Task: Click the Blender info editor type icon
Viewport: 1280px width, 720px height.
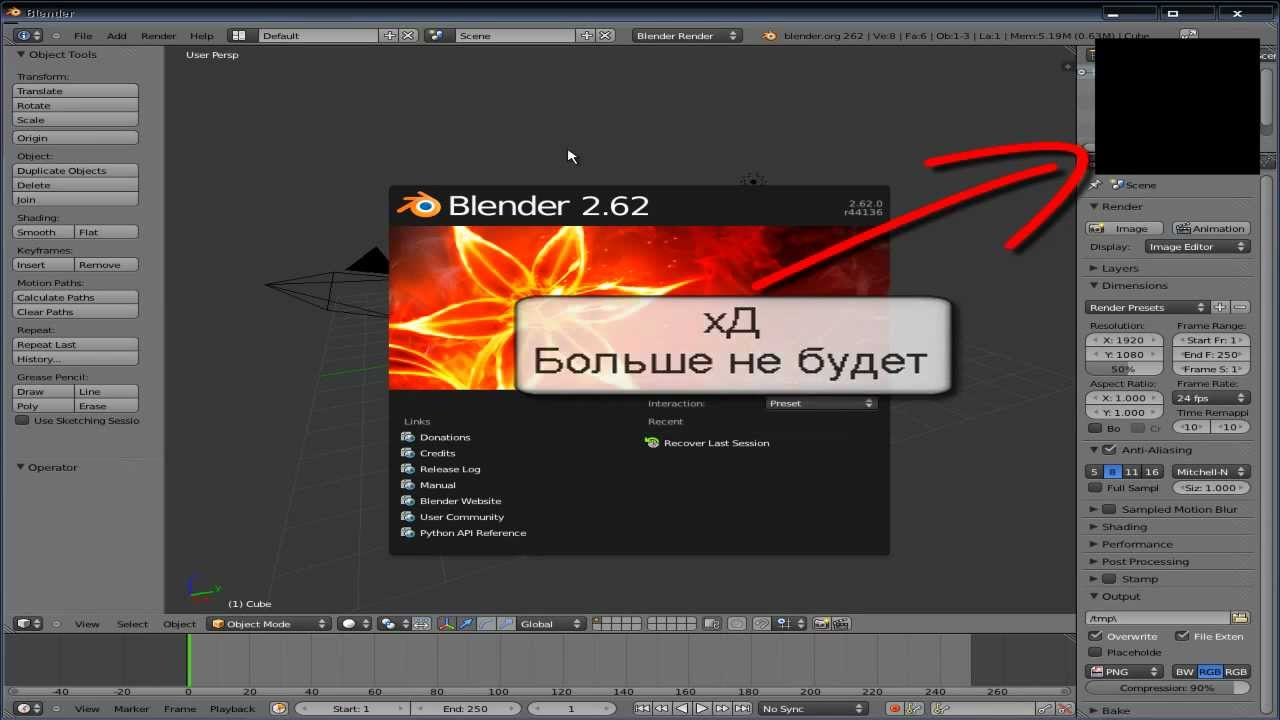Action: (x=28, y=35)
